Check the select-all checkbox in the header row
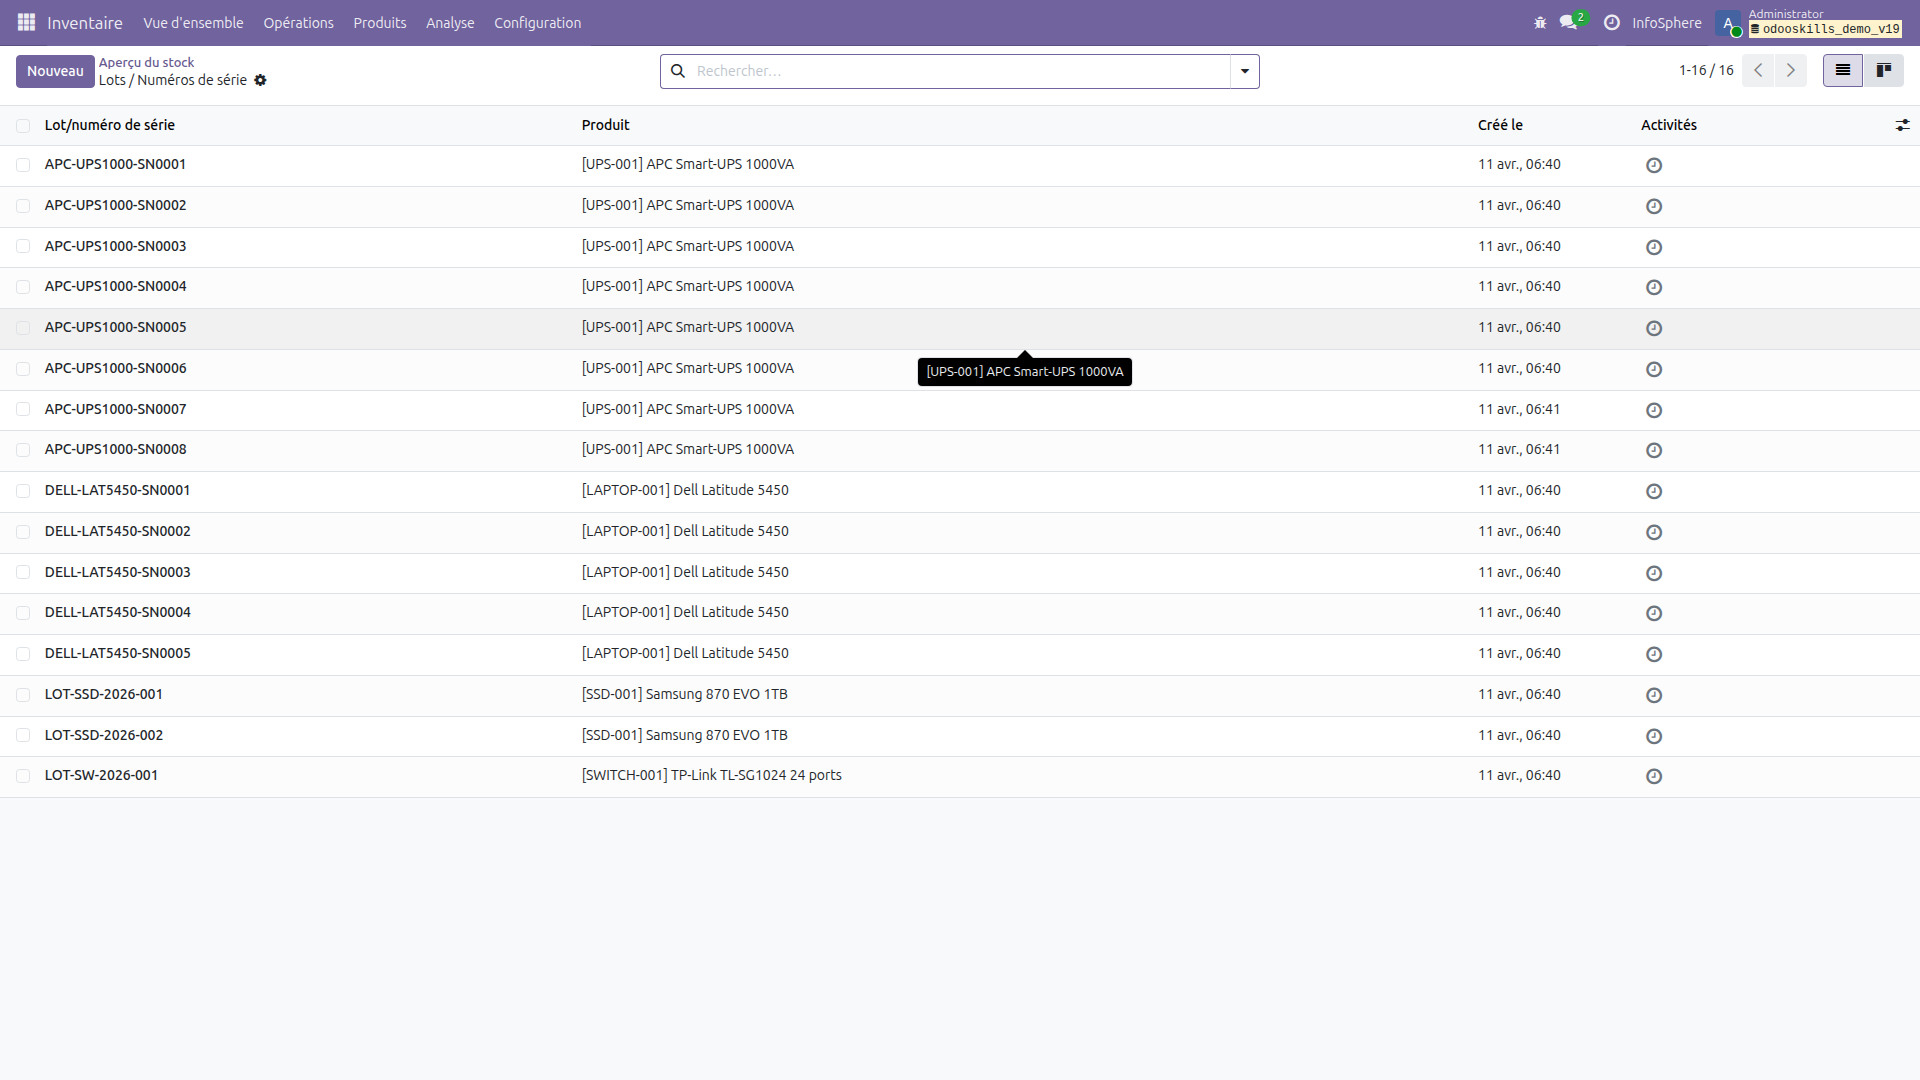 coord(23,125)
